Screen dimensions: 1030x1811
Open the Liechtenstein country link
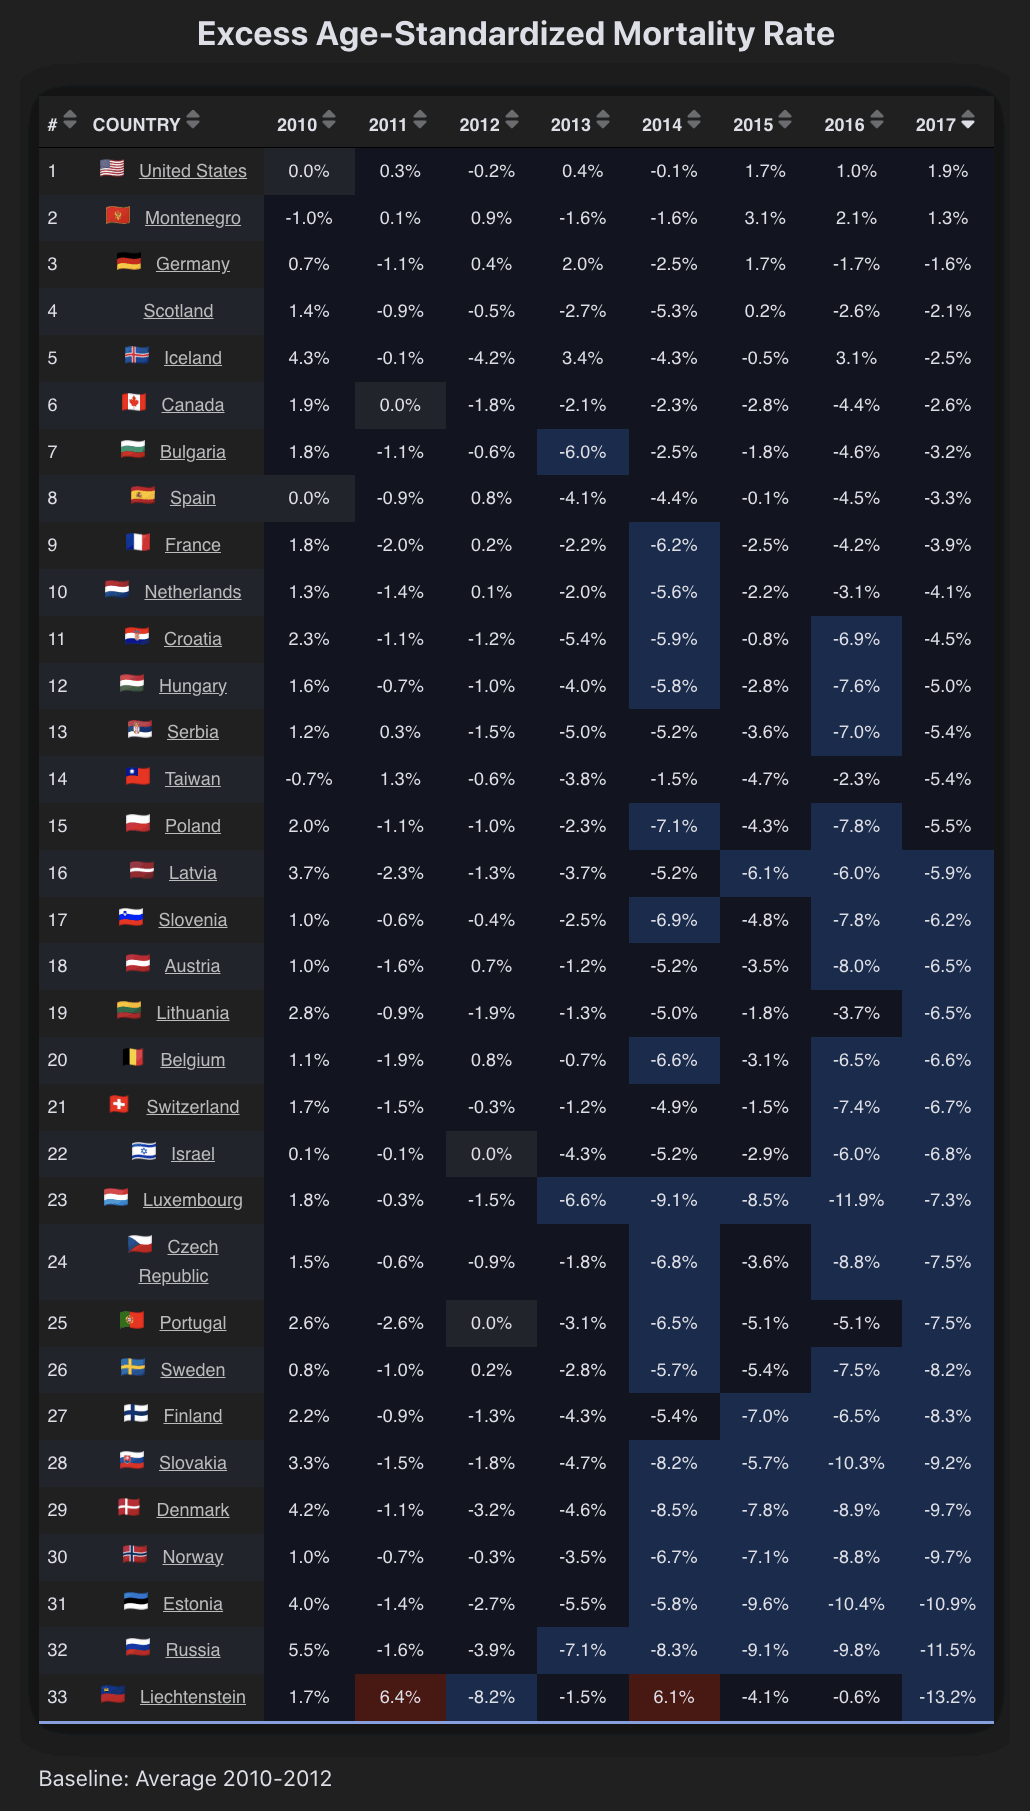(193, 1697)
